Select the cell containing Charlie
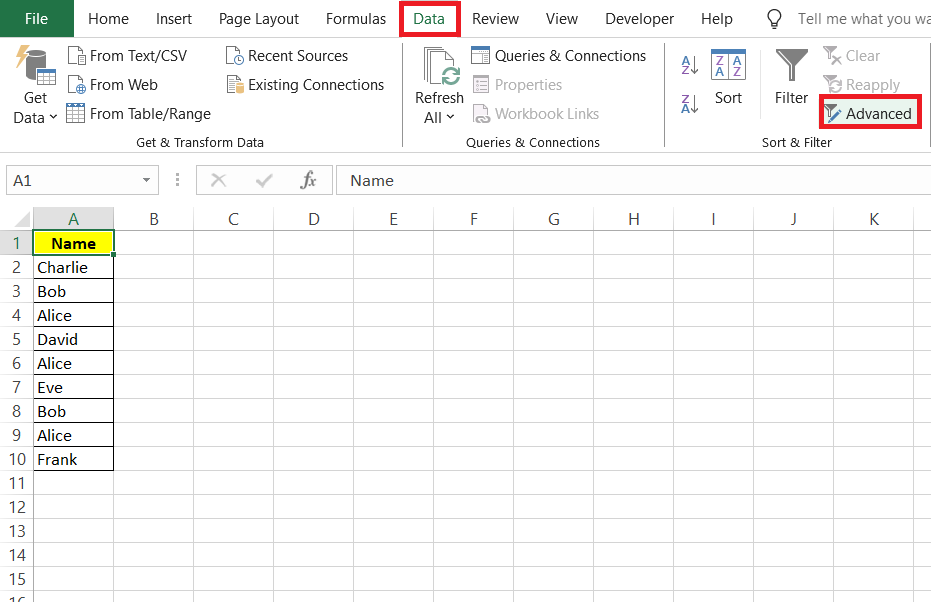Screen dimensions: 931x602 (x=74, y=267)
